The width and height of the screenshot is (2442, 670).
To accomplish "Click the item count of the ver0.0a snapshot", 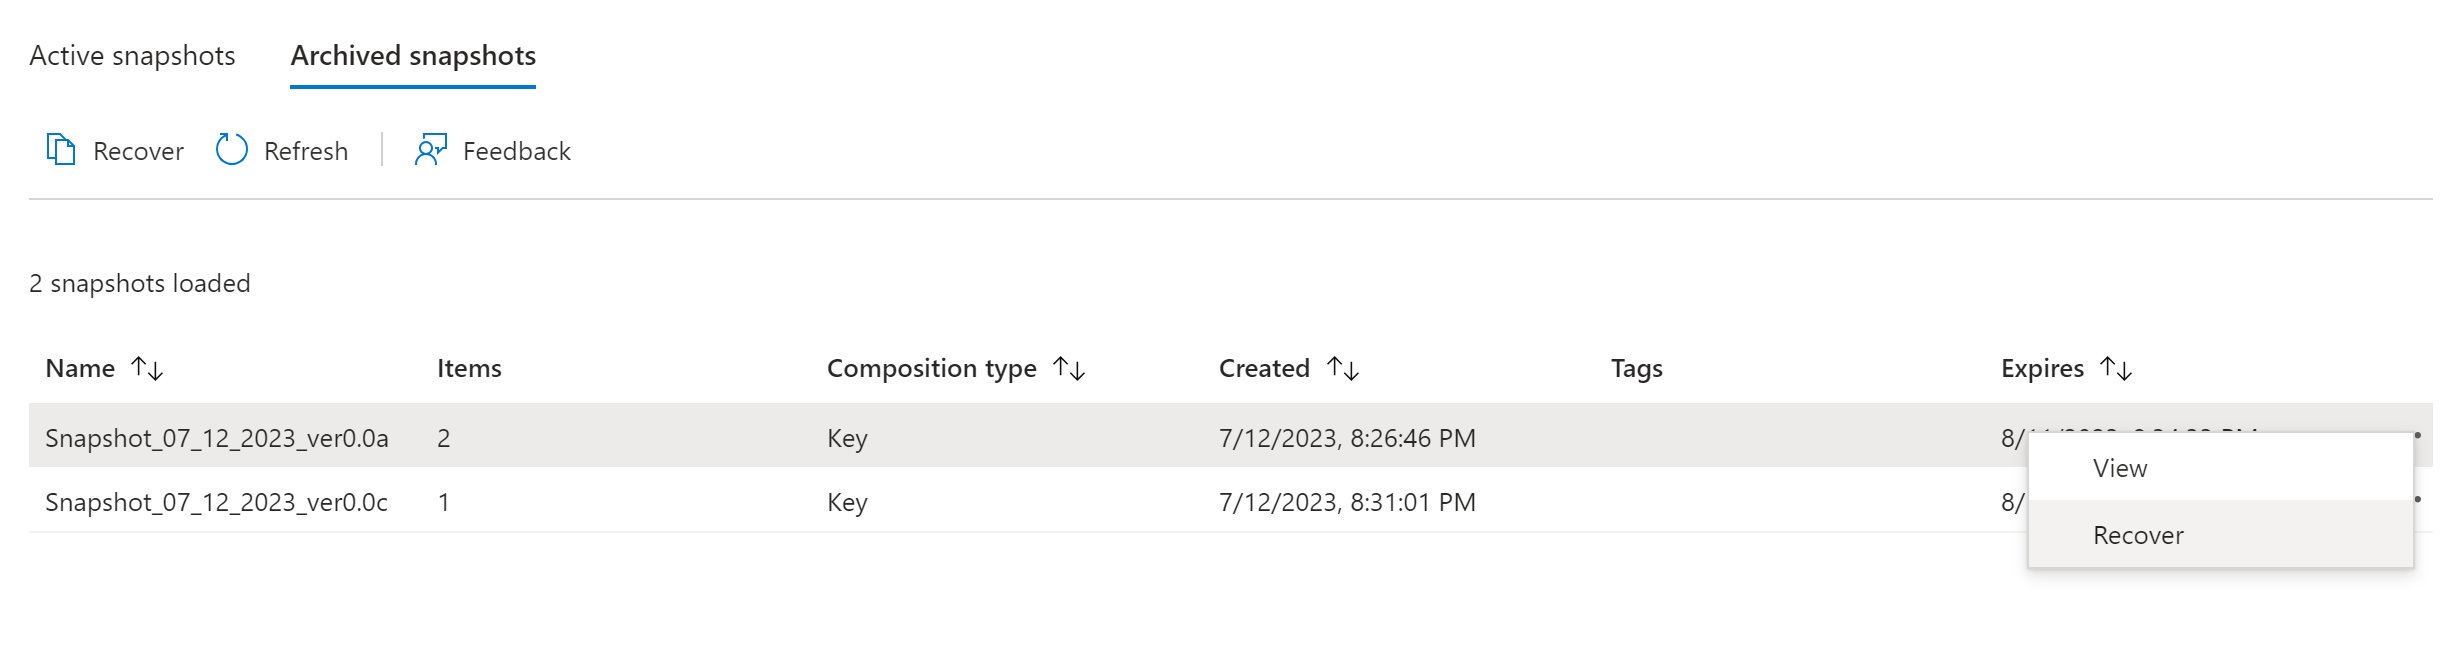I will point(444,438).
